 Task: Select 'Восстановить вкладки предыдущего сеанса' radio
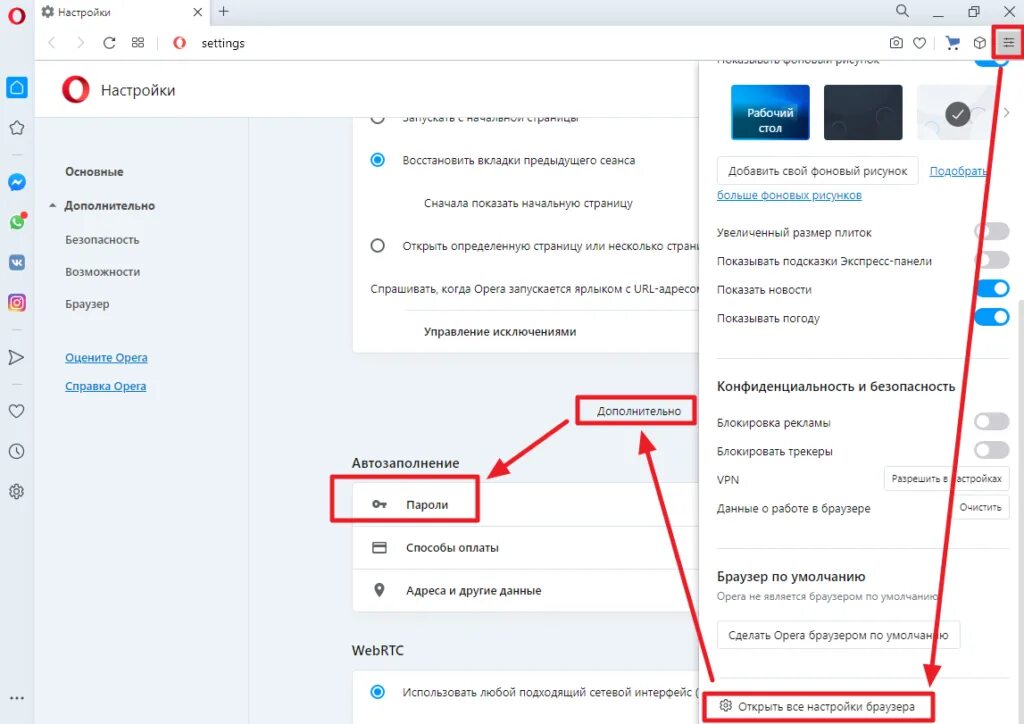point(377,160)
